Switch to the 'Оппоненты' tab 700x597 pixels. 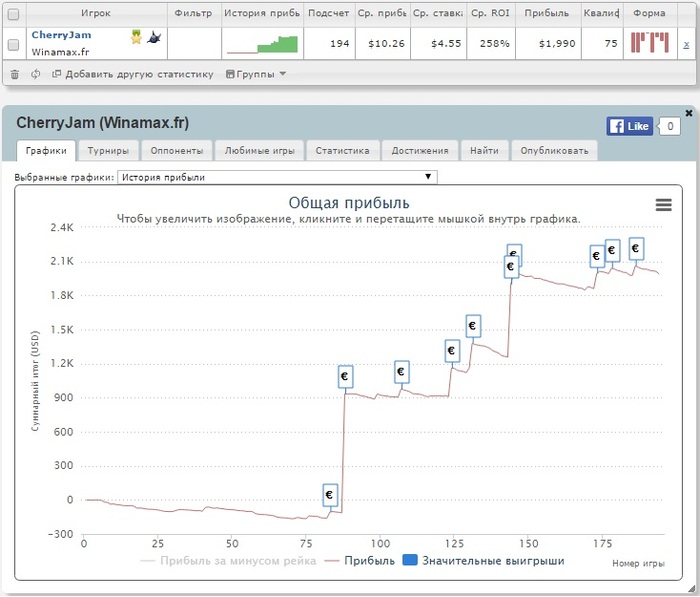click(177, 151)
